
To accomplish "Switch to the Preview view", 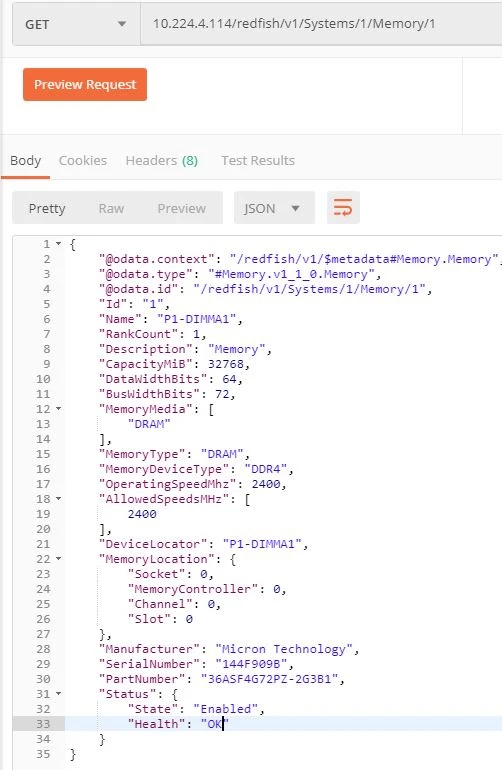I will click(181, 208).
